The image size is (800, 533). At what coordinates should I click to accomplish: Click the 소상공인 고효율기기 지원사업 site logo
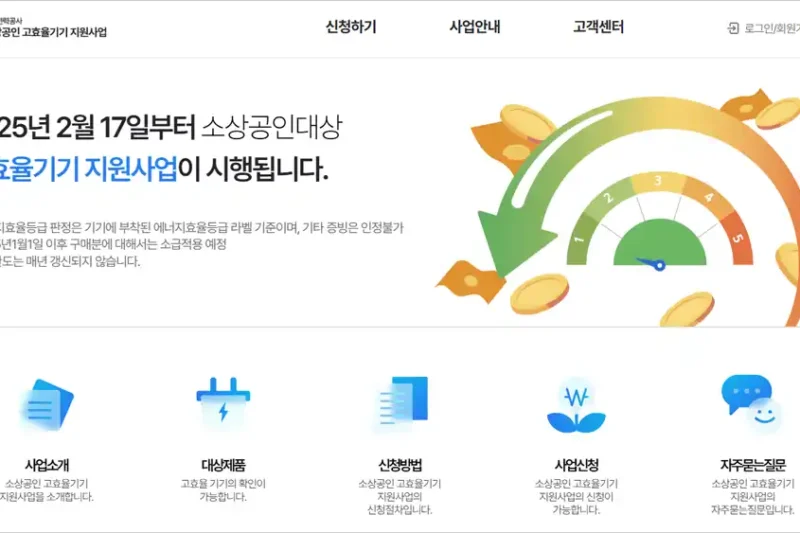(53, 31)
